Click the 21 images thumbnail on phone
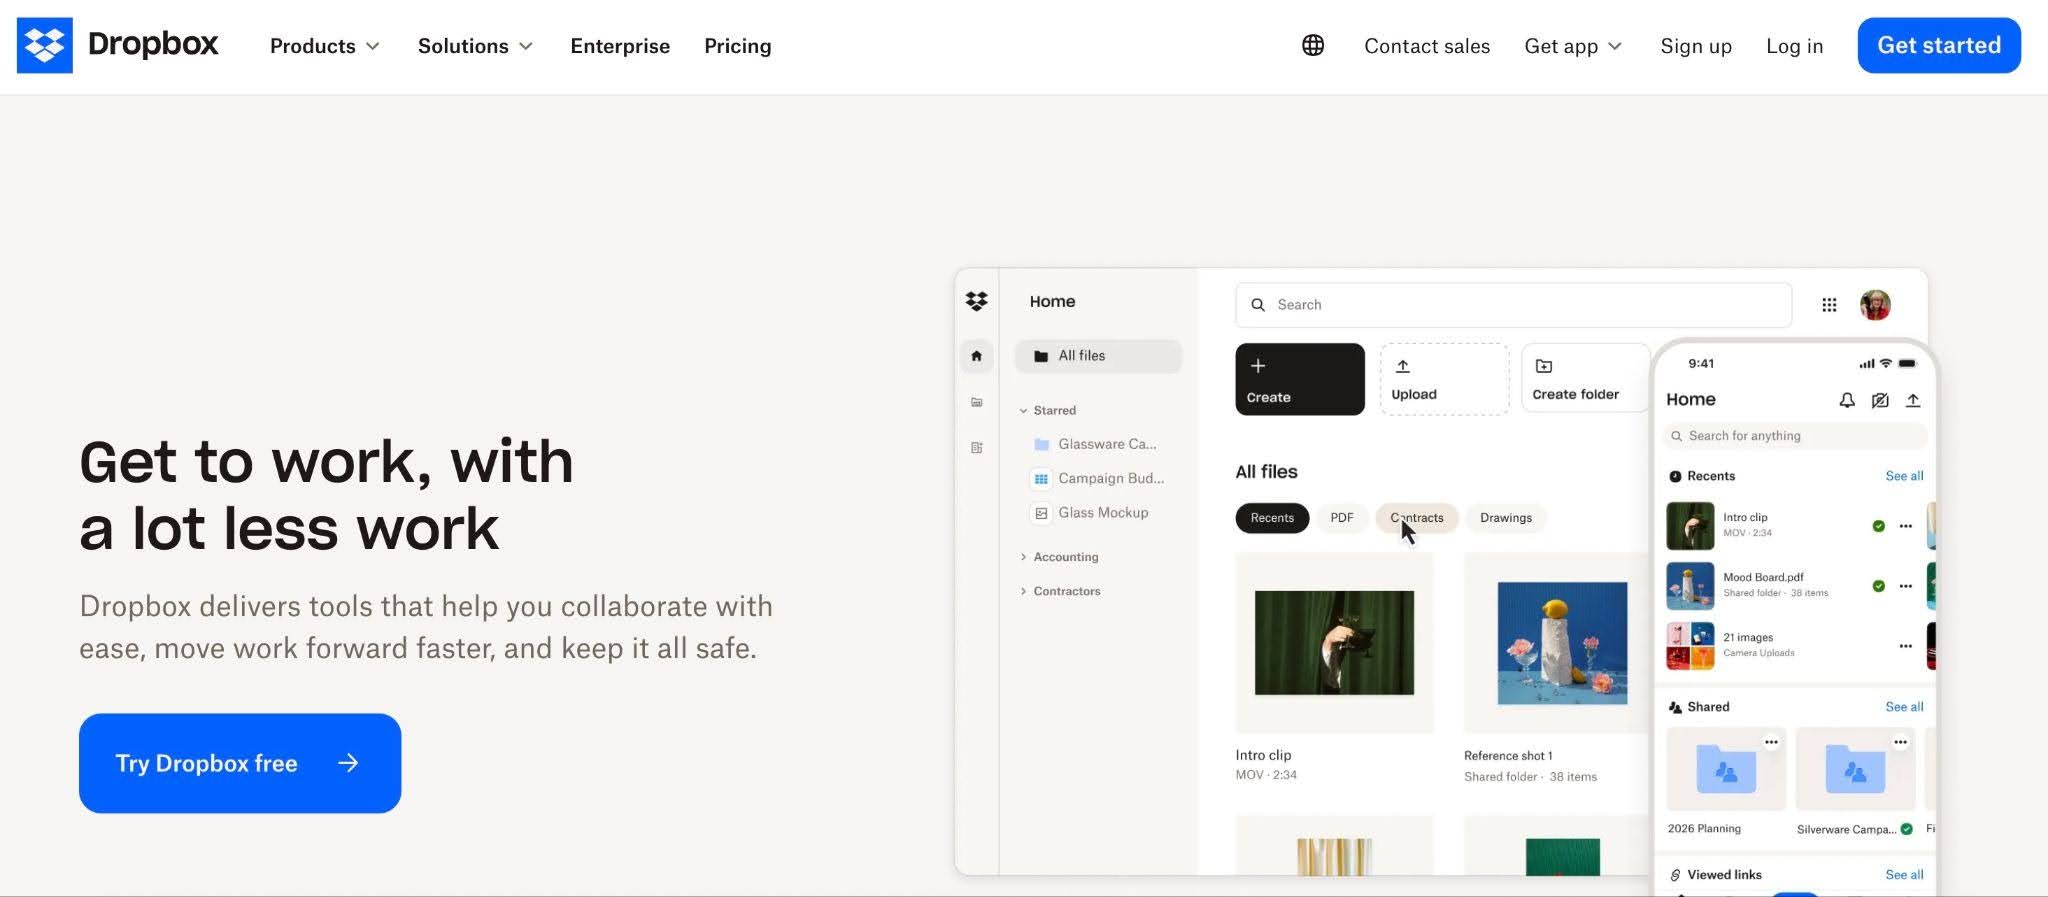The height and width of the screenshot is (897, 2048). tap(1690, 646)
